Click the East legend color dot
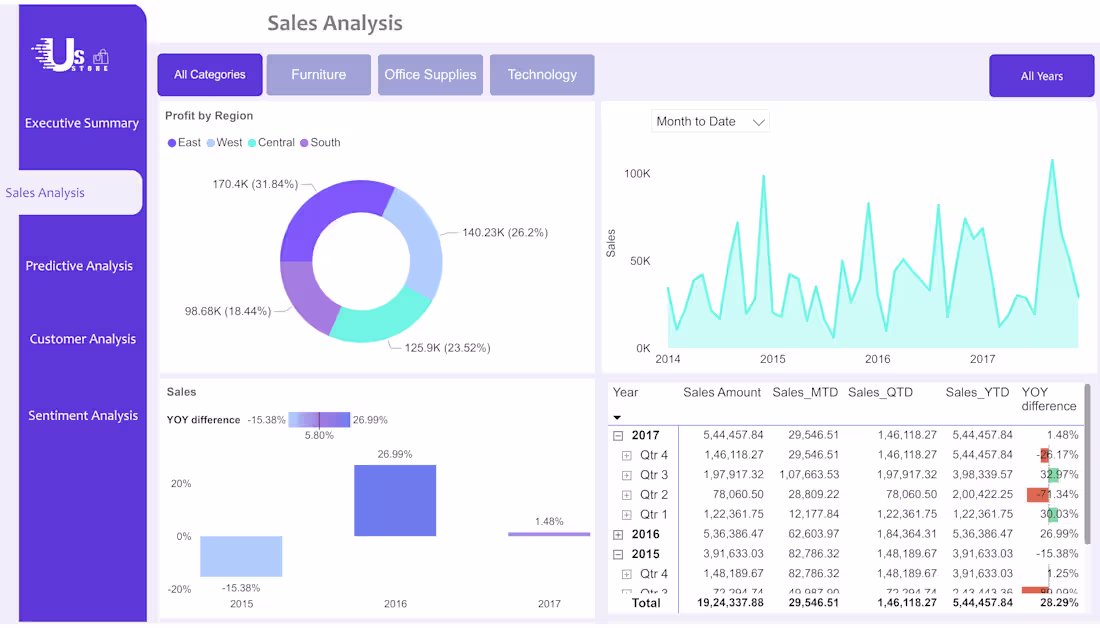Screen dimensions: 1100x628 click(172, 143)
